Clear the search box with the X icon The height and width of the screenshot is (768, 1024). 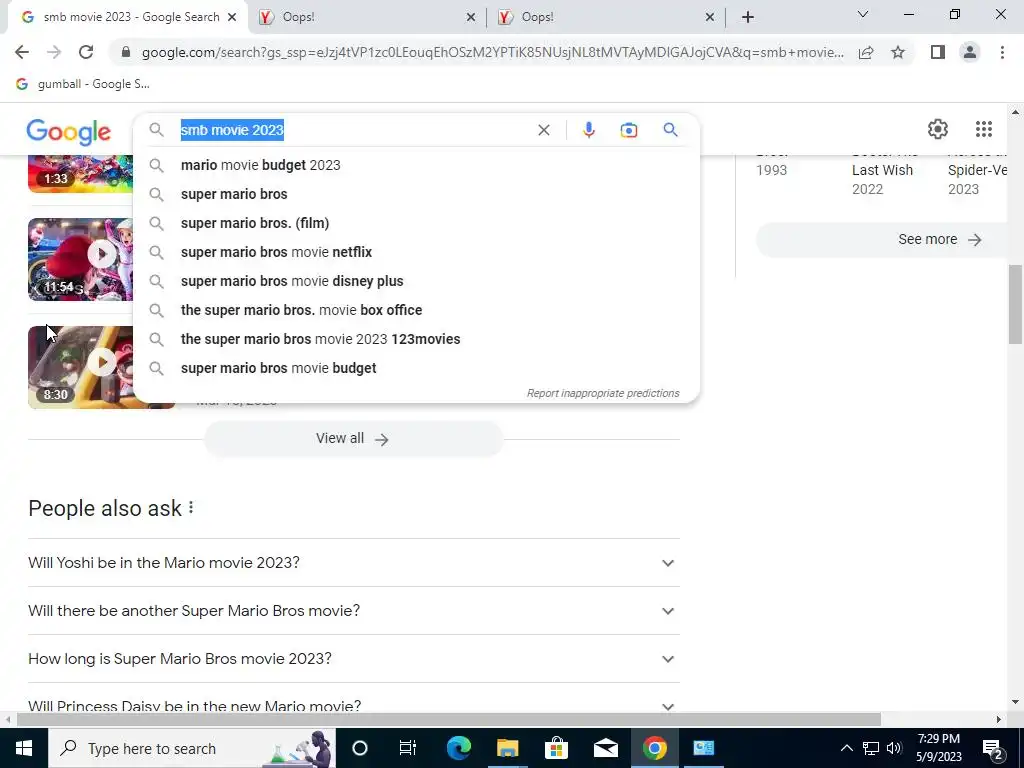(543, 130)
